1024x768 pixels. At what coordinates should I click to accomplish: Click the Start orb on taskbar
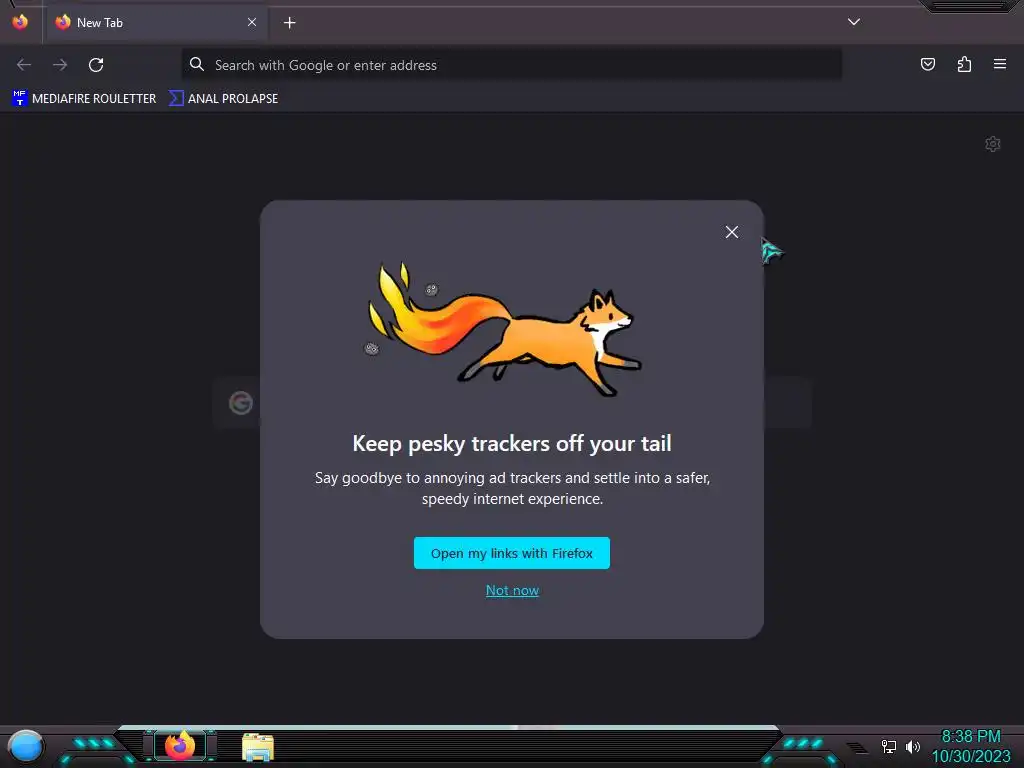[x=25, y=746]
